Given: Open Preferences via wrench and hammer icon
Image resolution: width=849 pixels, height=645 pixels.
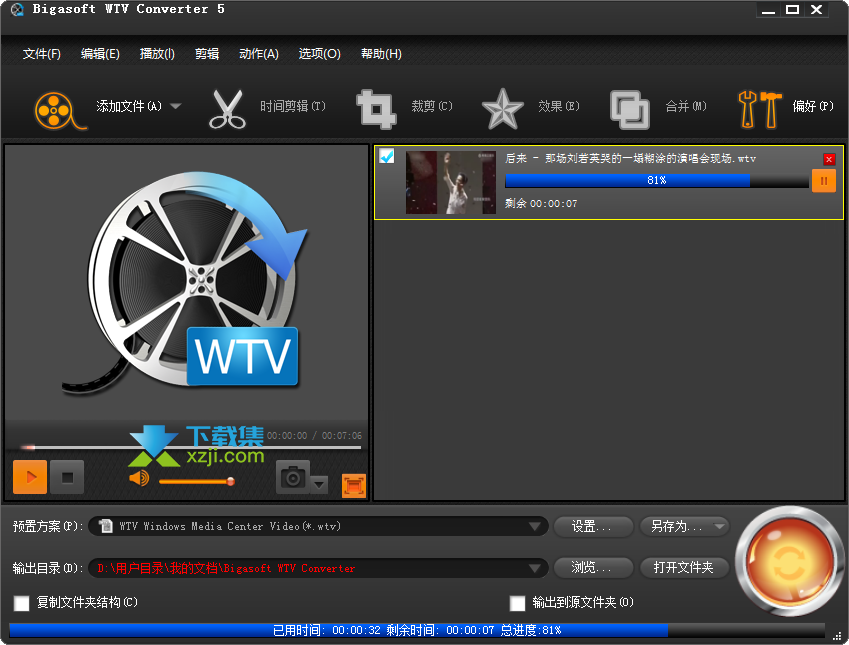Looking at the screenshot, I should (x=759, y=110).
